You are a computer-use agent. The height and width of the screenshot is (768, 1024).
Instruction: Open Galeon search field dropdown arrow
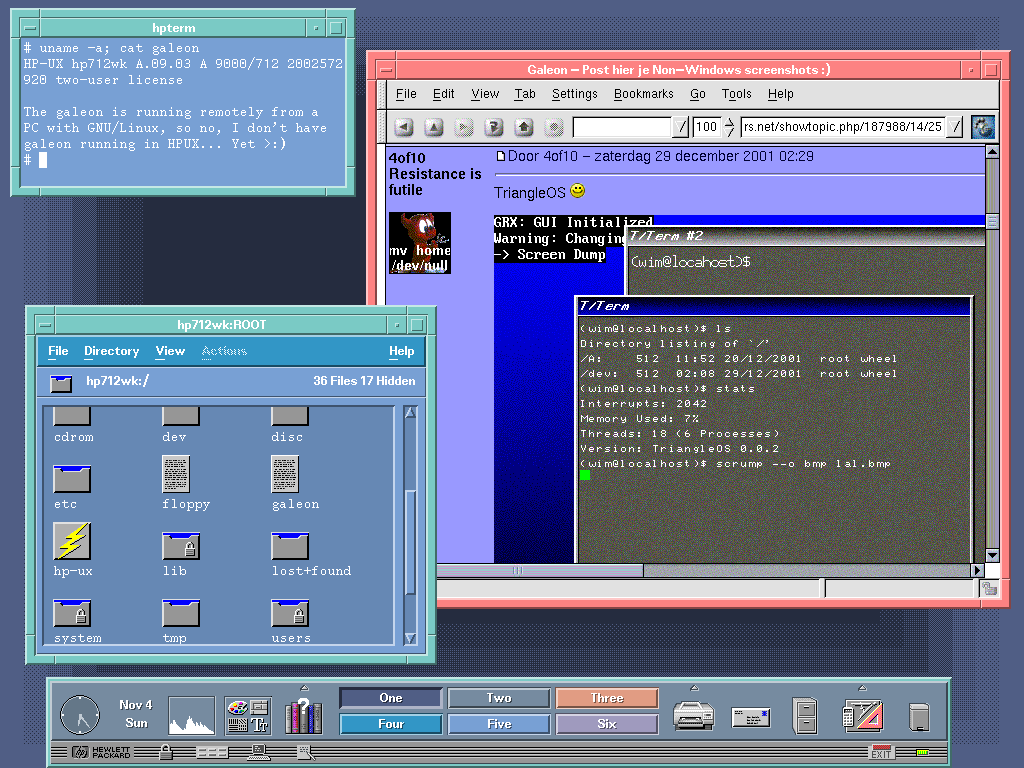click(x=680, y=127)
